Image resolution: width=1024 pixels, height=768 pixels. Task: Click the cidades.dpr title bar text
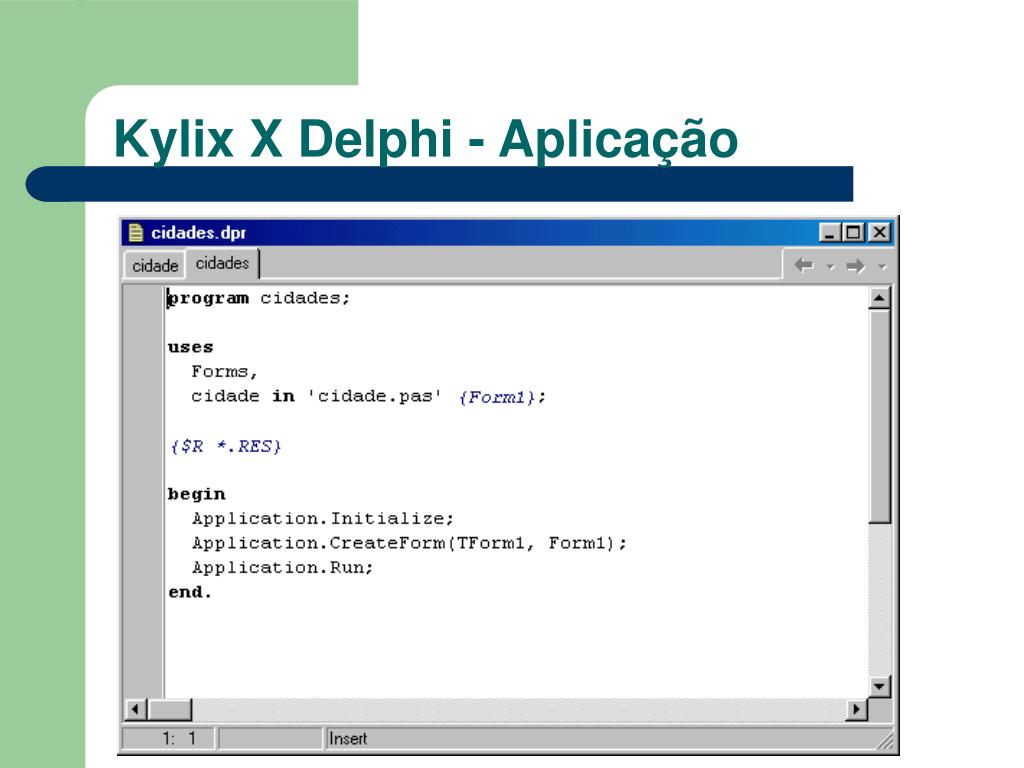(x=199, y=232)
